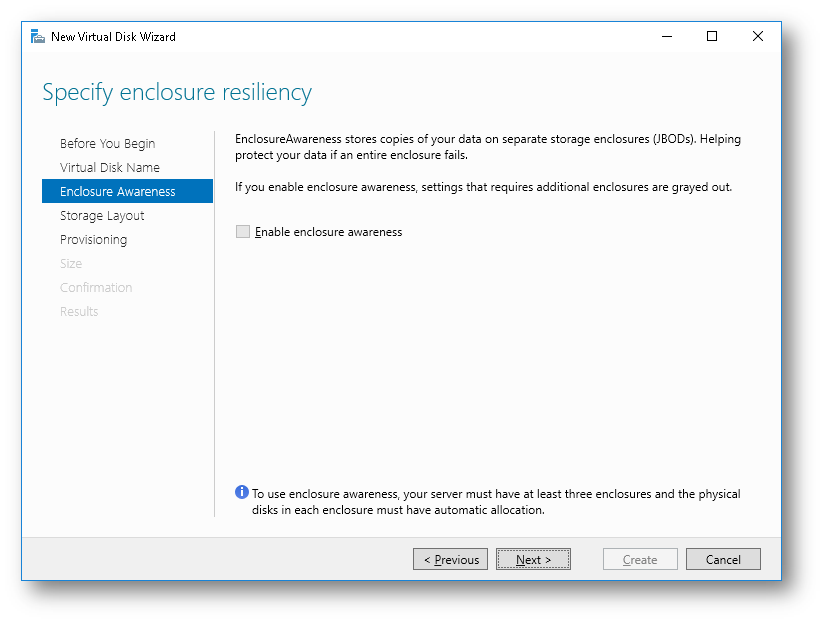Click the New Virtual Disk Wizard title text
Screen dimensions: 824x623
113,37
